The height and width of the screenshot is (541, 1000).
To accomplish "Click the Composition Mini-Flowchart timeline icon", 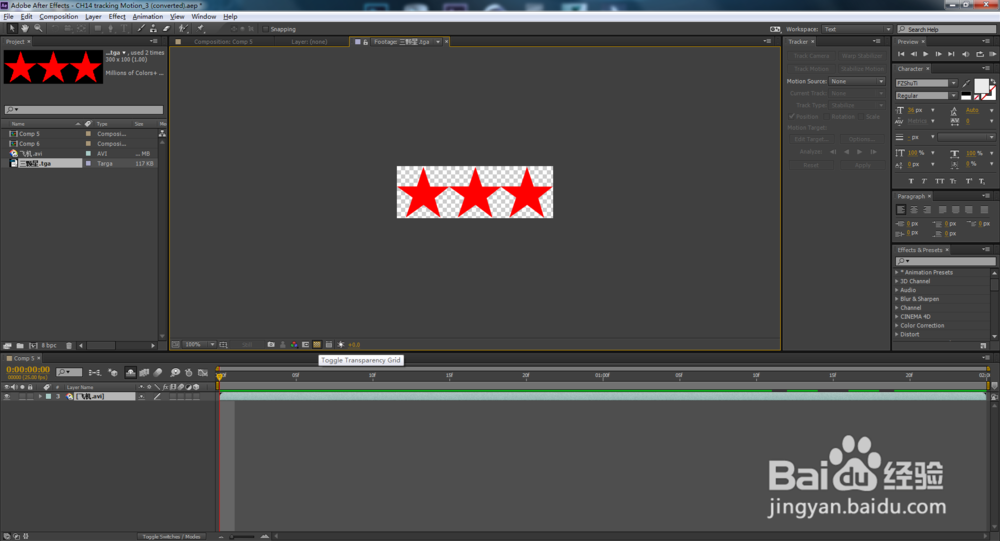I will [95, 373].
